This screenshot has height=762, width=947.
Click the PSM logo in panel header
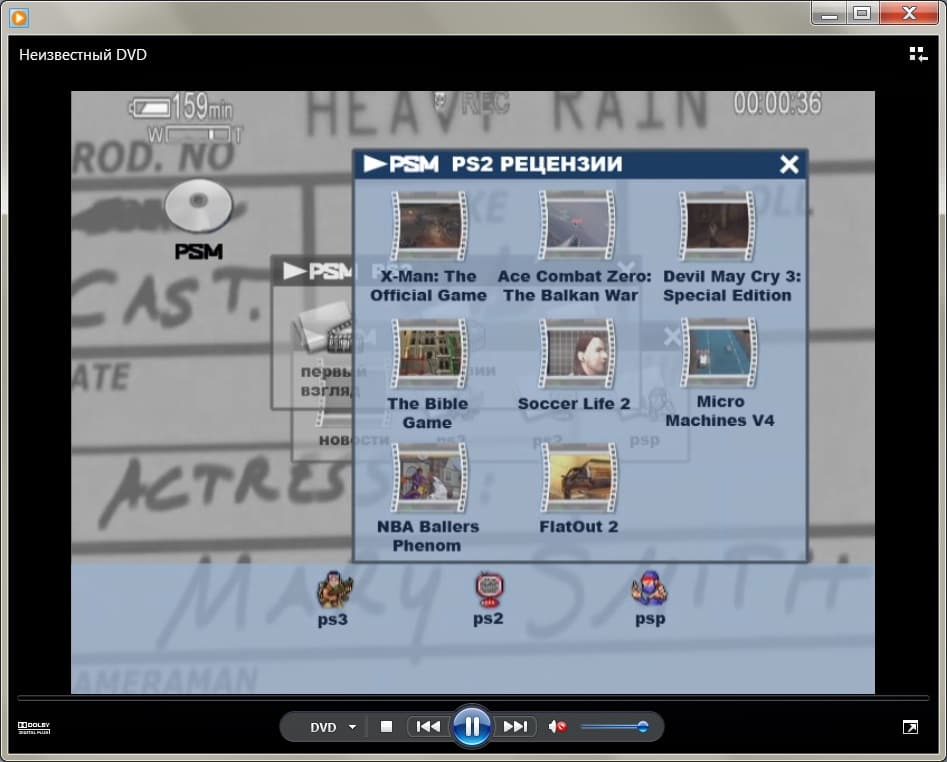pos(401,164)
